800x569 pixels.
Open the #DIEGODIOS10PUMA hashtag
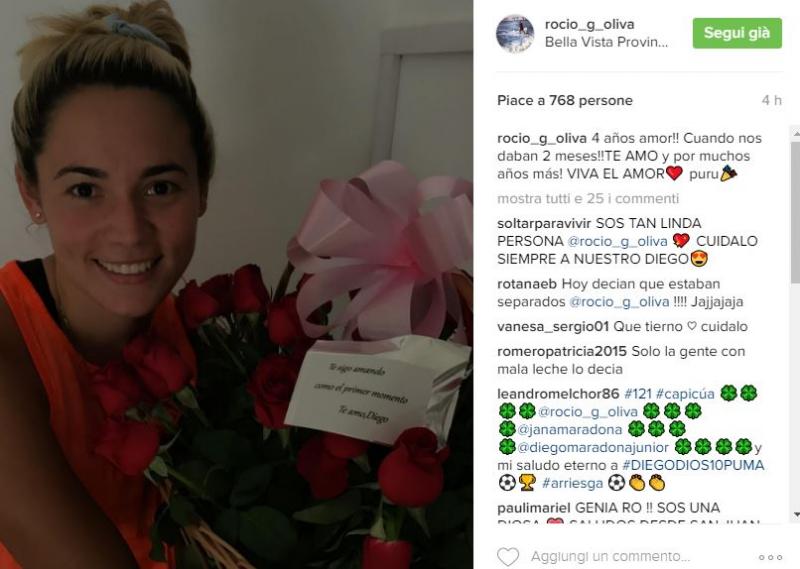[693, 465]
